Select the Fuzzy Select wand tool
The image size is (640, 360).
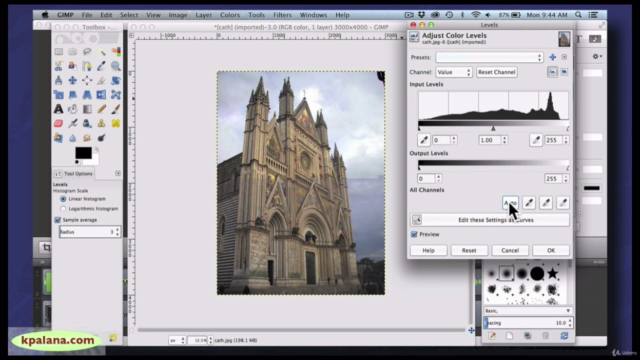(x=101, y=52)
